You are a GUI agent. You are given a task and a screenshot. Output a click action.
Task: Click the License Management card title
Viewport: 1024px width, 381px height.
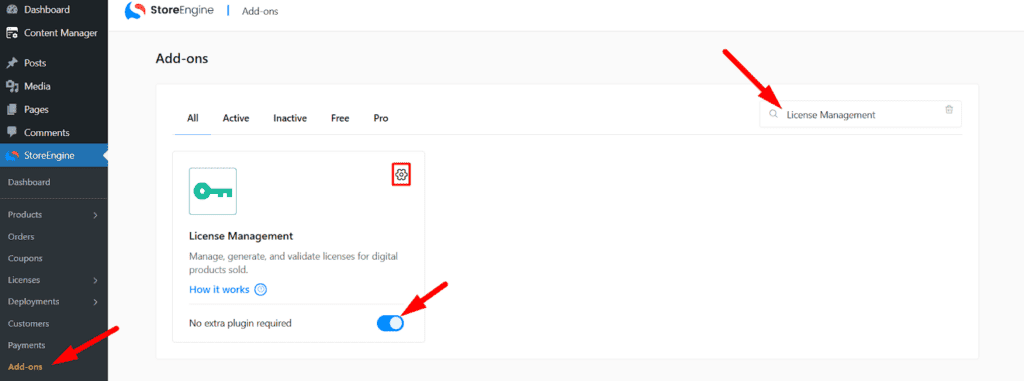coord(241,236)
